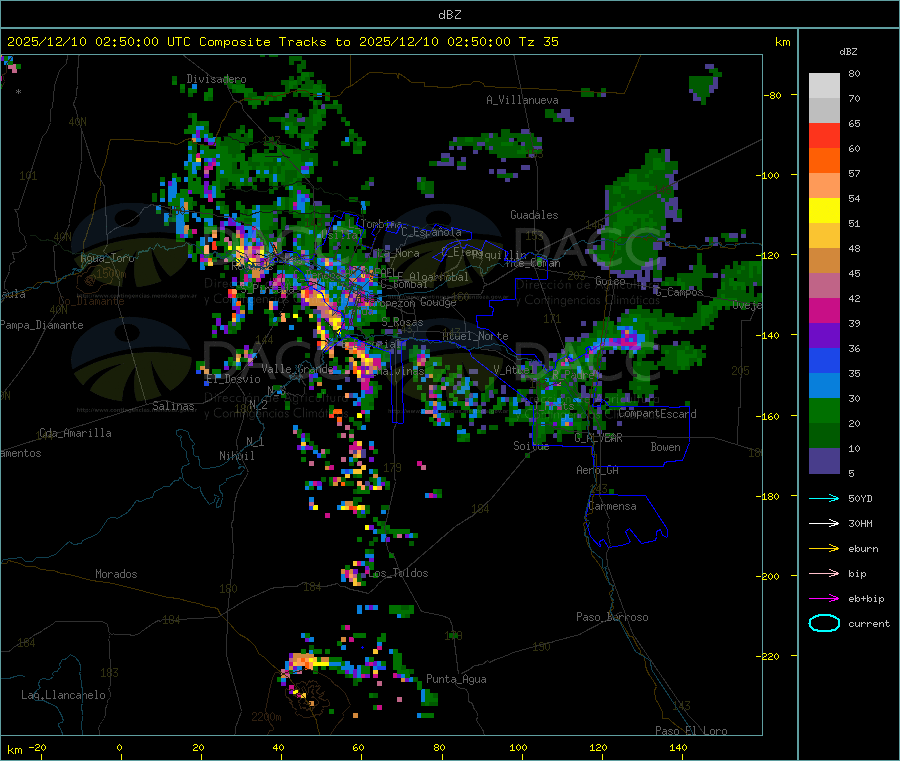Image resolution: width=900 pixels, height=761 pixels.
Task: Select the red 65 dBZ color swatch
Action: [824, 135]
